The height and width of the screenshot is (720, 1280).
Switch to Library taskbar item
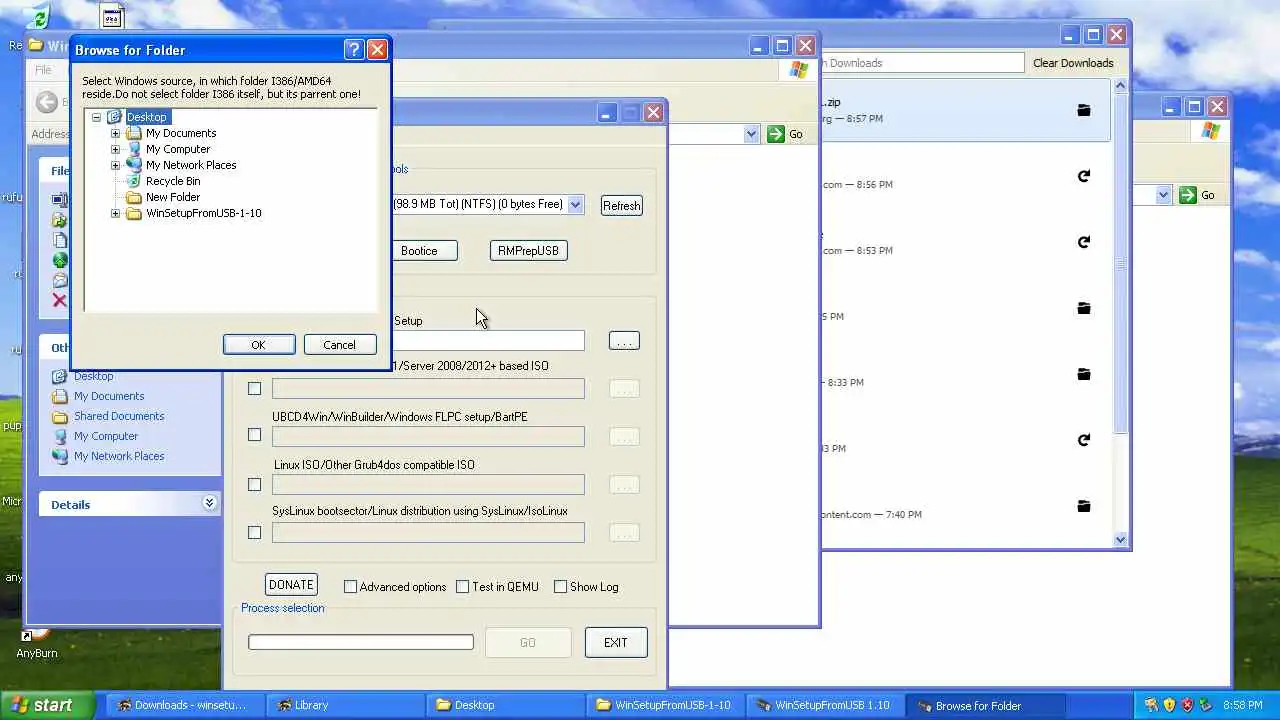click(345, 705)
